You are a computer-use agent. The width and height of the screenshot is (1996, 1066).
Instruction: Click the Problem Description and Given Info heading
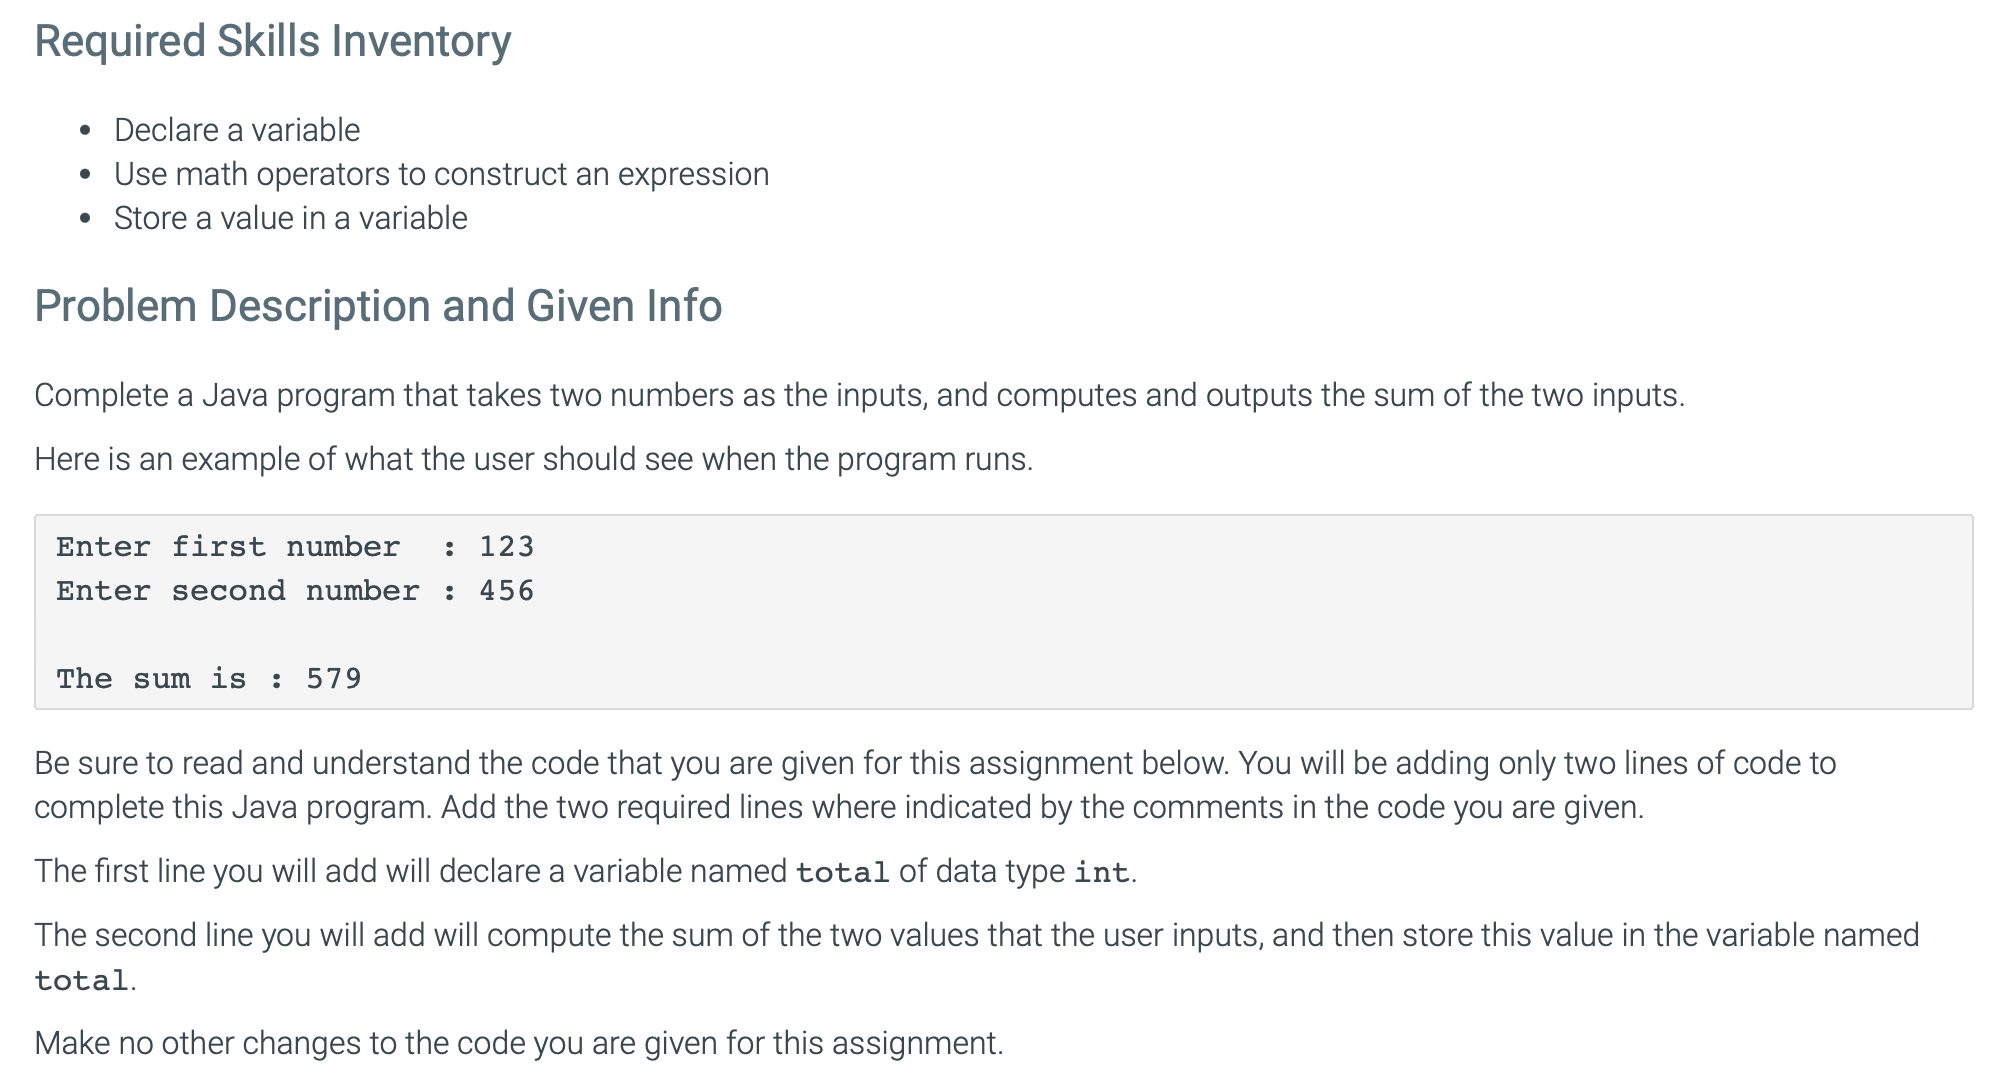coord(378,306)
